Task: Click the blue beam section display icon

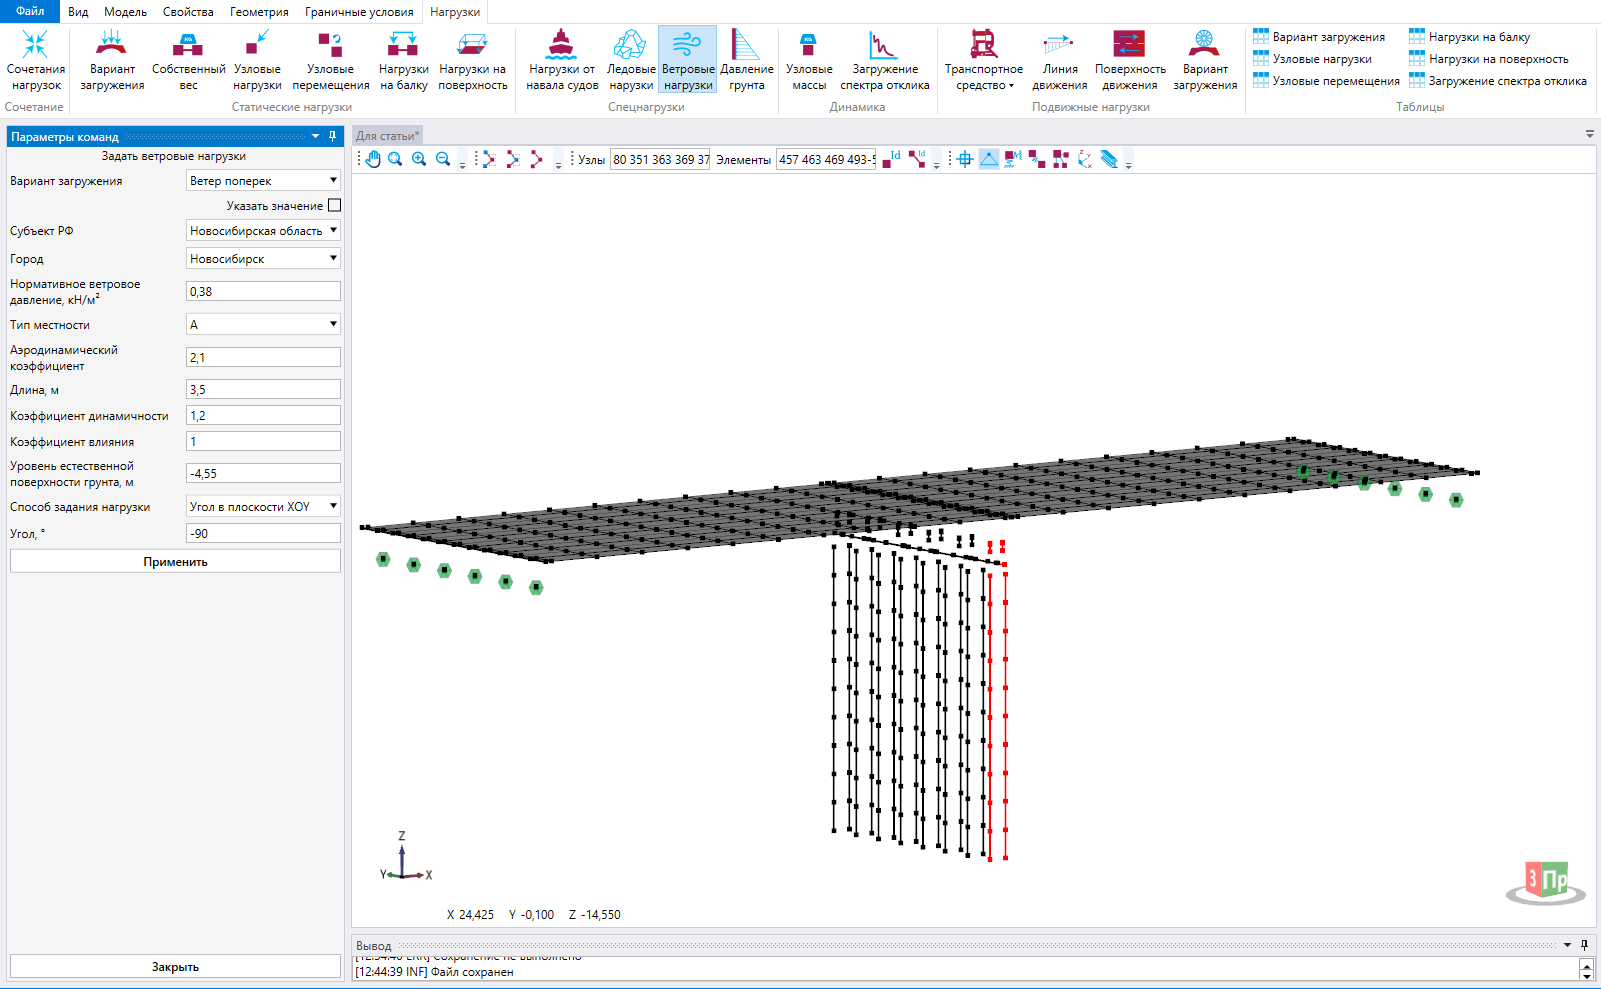Action: click(x=1109, y=159)
